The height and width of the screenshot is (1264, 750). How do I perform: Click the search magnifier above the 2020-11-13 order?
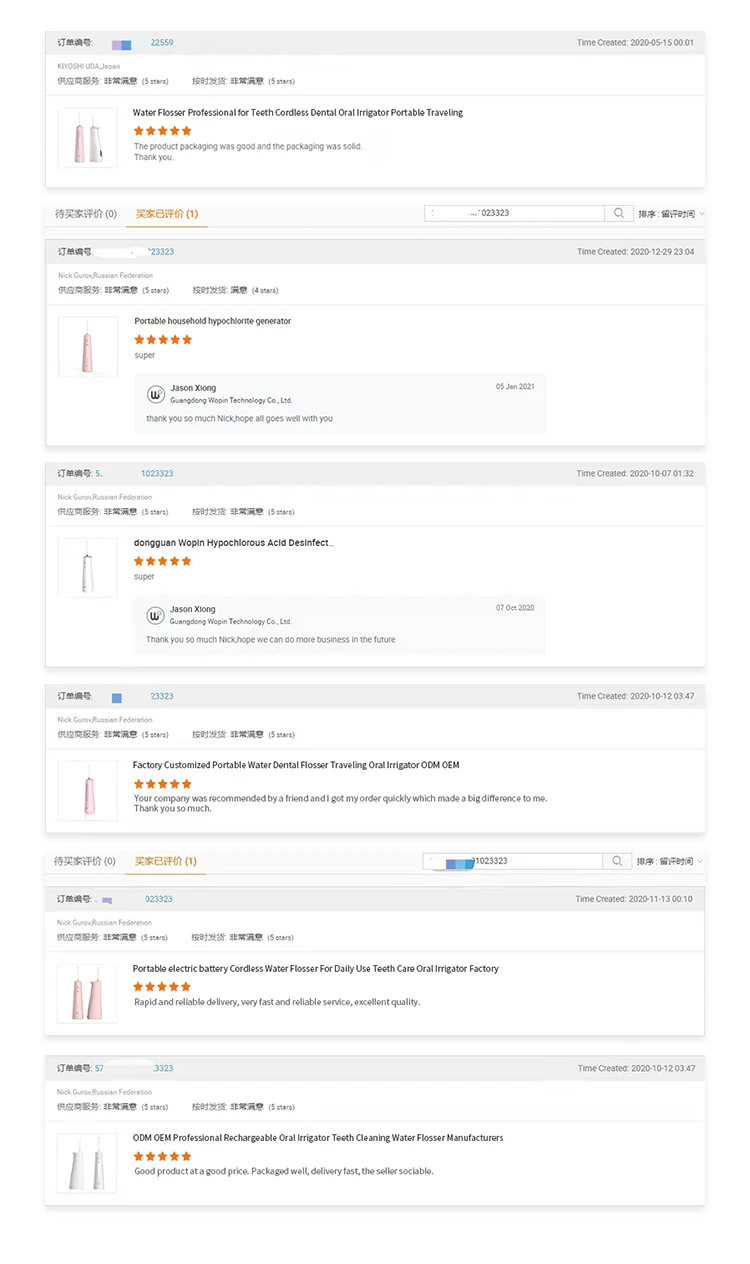(x=618, y=861)
